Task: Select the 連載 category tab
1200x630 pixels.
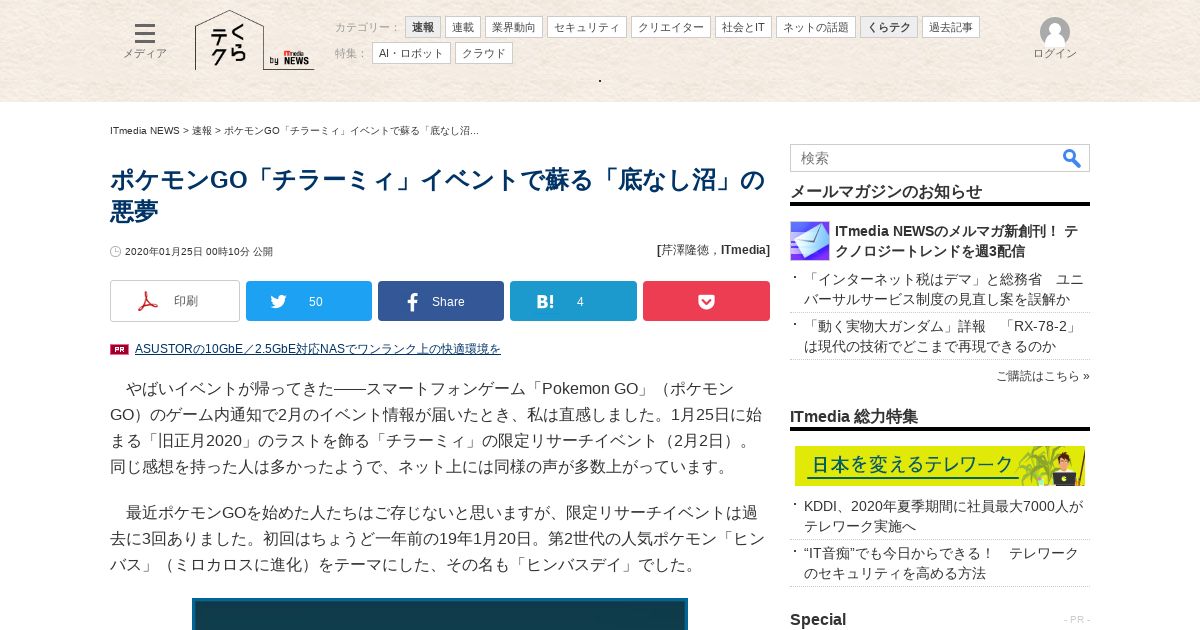Action: coord(463,27)
